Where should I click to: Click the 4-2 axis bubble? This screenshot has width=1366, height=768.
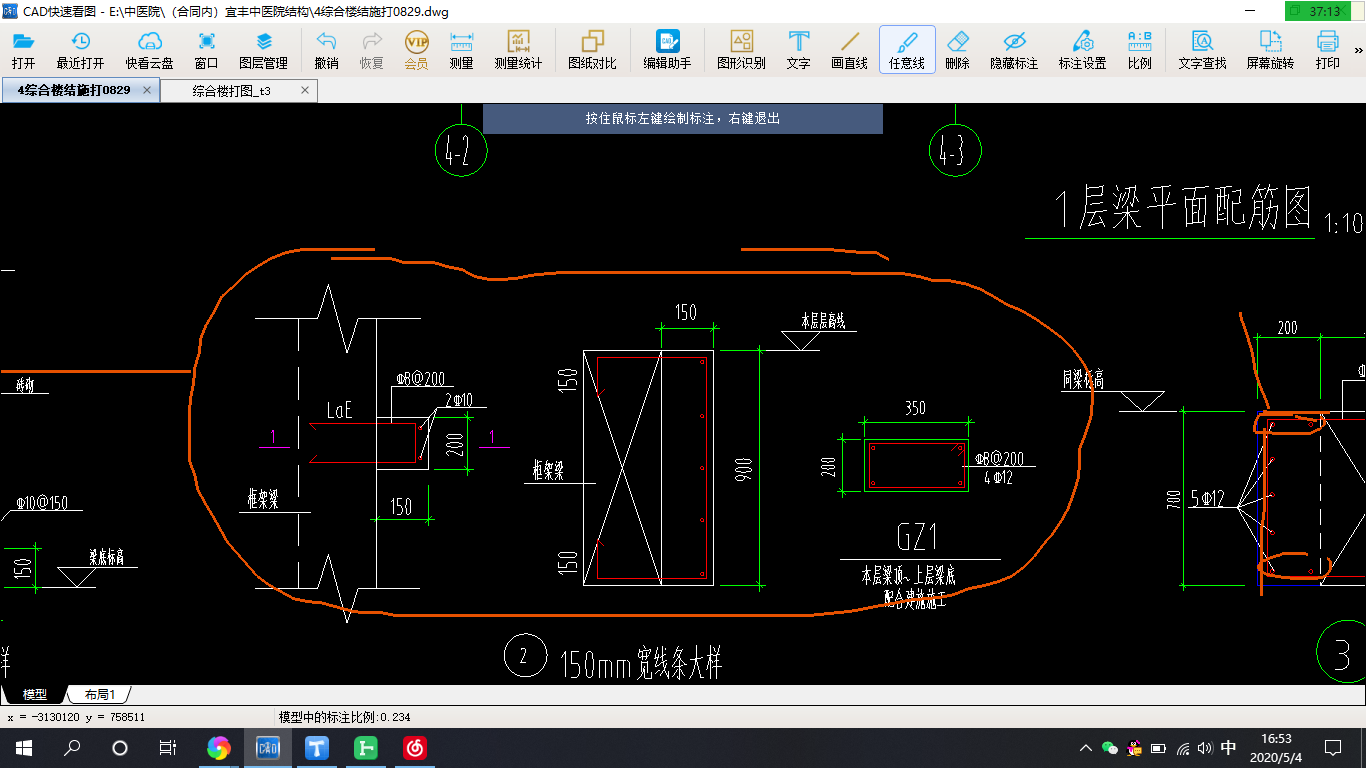point(460,151)
